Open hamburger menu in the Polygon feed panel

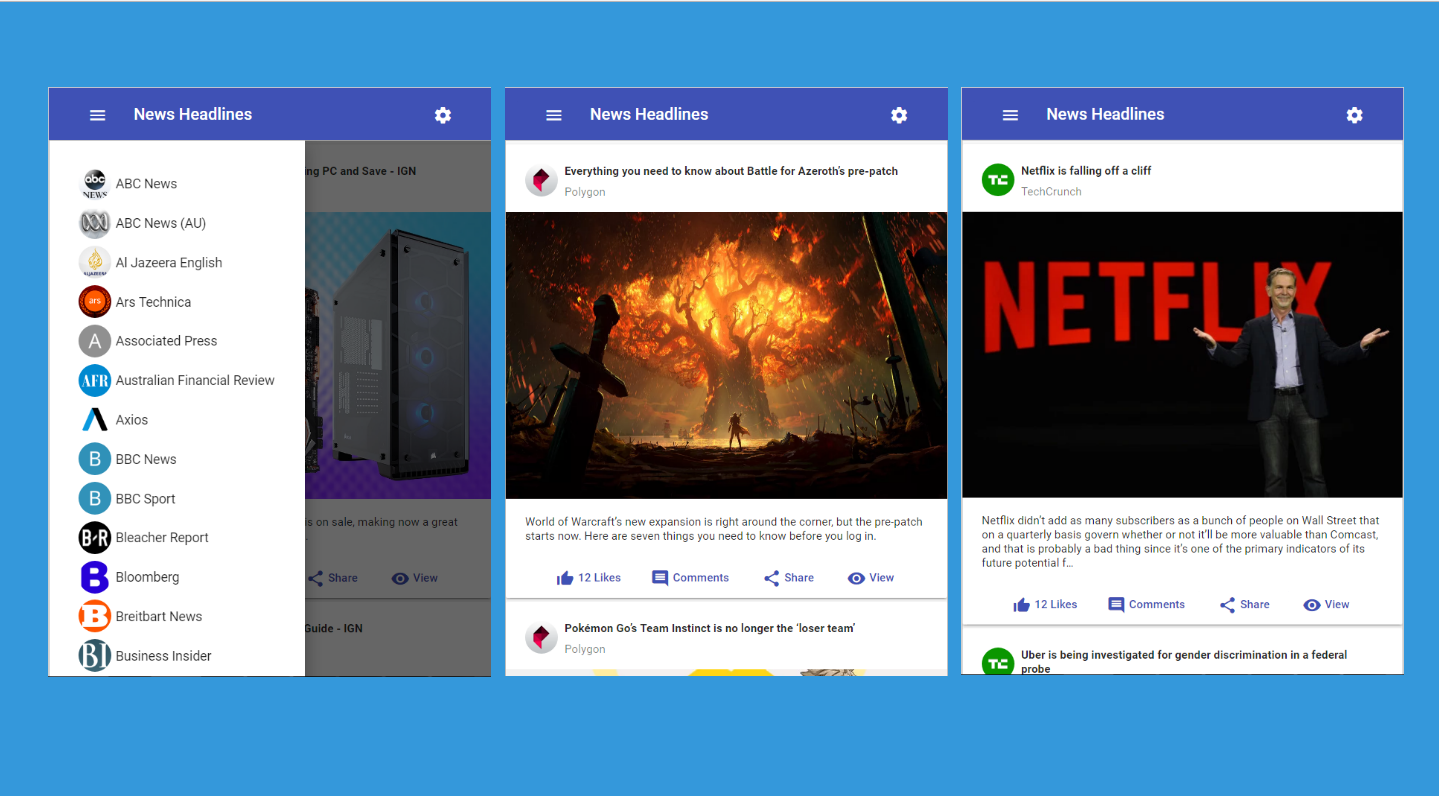pyautogui.click(x=553, y=115)
